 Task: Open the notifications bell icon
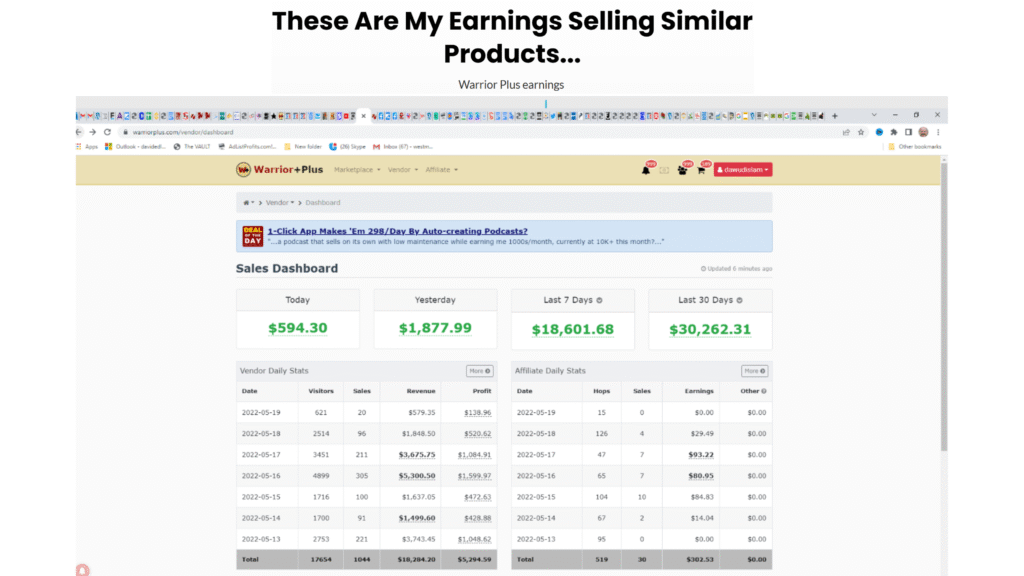pos(646,169)
